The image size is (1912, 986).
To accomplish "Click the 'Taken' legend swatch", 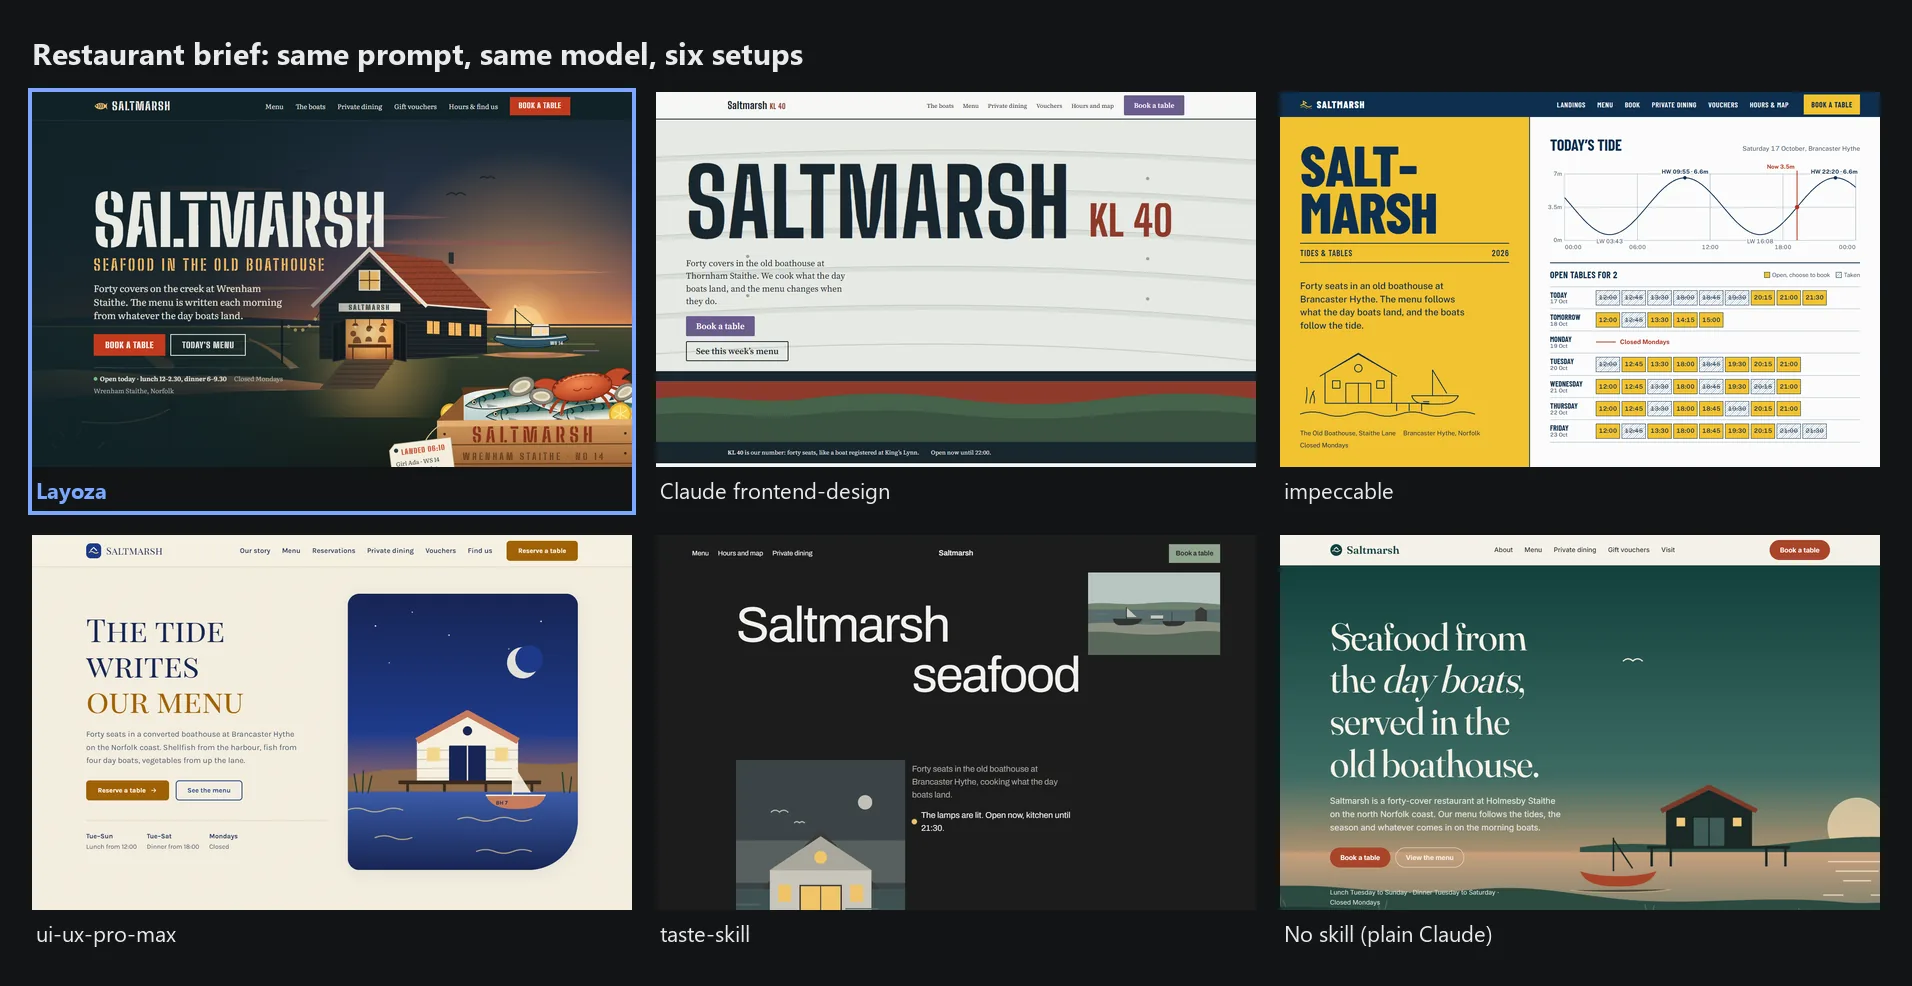I will tap(1838, 275).
